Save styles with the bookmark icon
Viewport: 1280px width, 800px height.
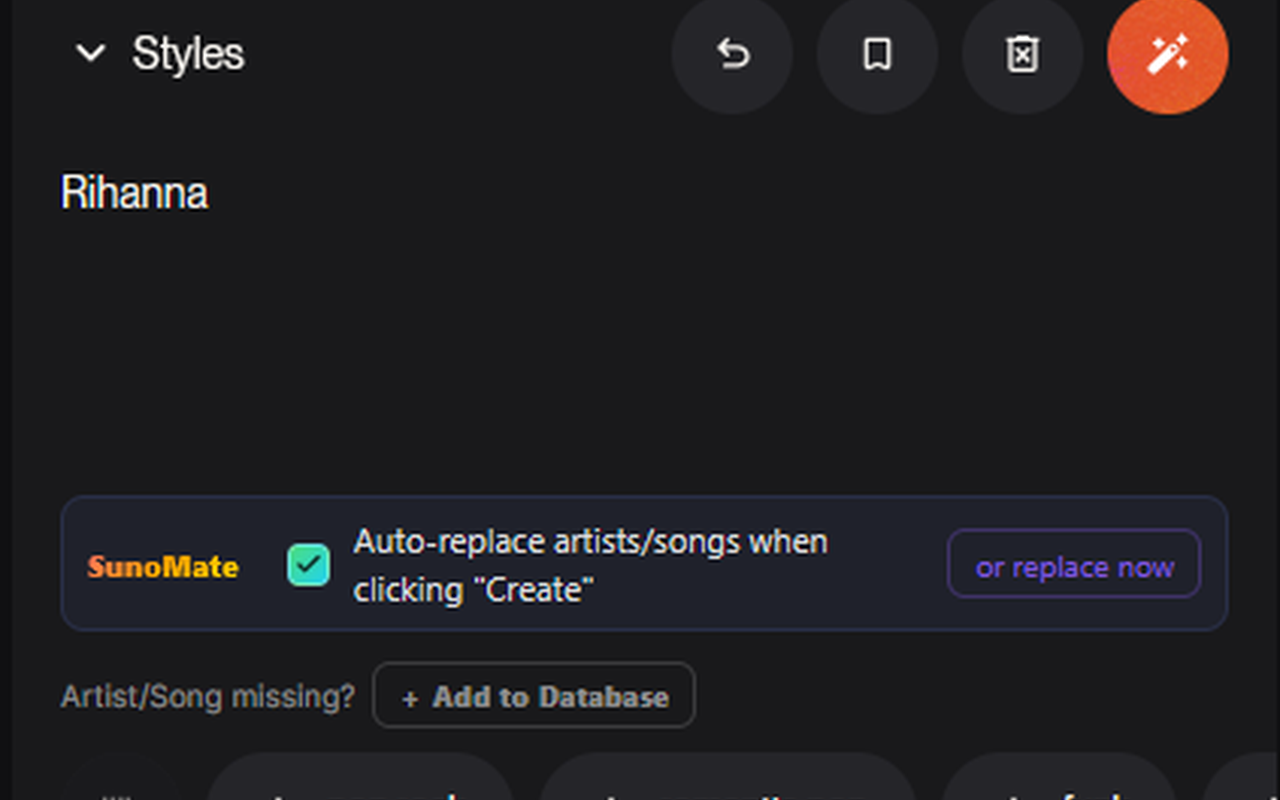point(877,54)
